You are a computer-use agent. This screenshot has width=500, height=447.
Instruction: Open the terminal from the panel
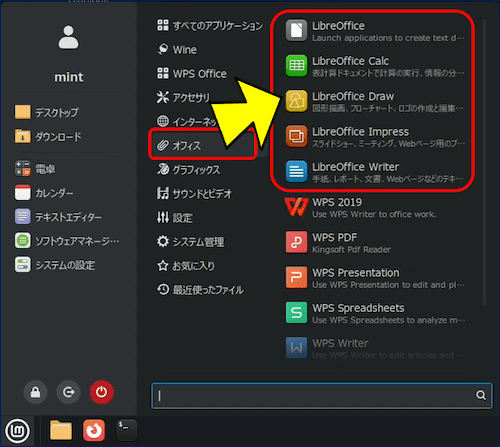(127, 430)
